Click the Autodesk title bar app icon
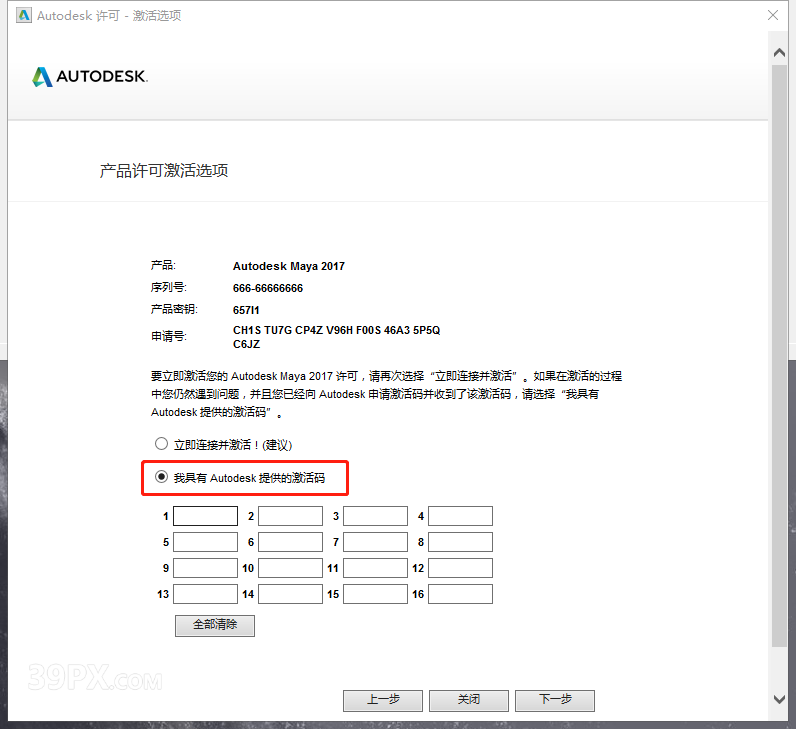 click(23, 15)
